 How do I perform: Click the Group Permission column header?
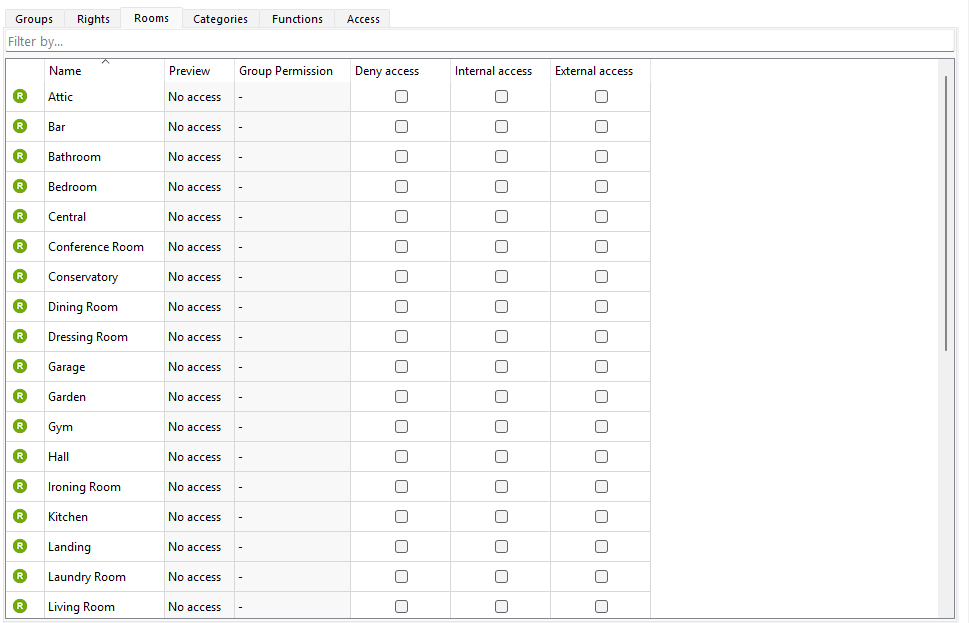[x=286, y=71]
